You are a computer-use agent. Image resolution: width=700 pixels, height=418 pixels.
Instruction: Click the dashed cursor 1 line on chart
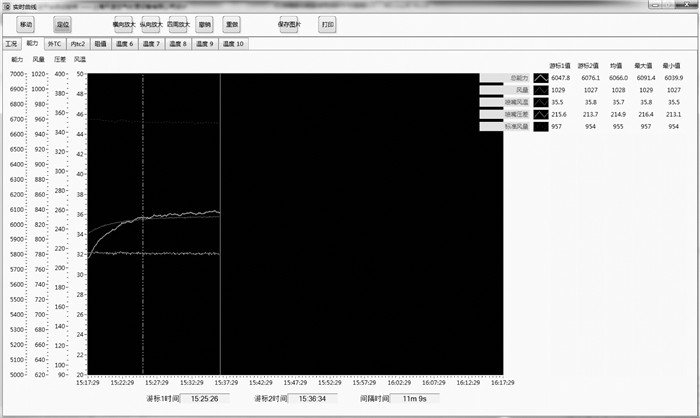[143, 223]
